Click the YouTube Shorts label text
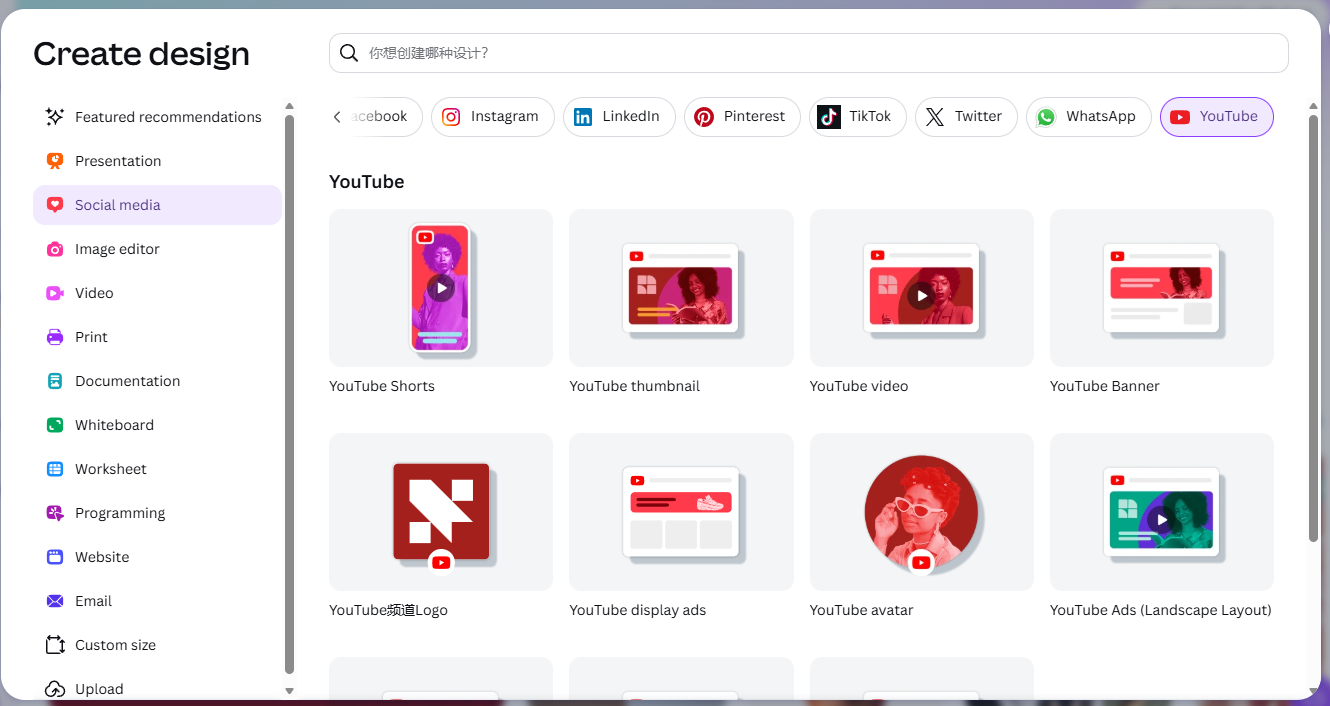Image resolution: width=1330 pixels, height=706 pixels. (x=382, y=386)
